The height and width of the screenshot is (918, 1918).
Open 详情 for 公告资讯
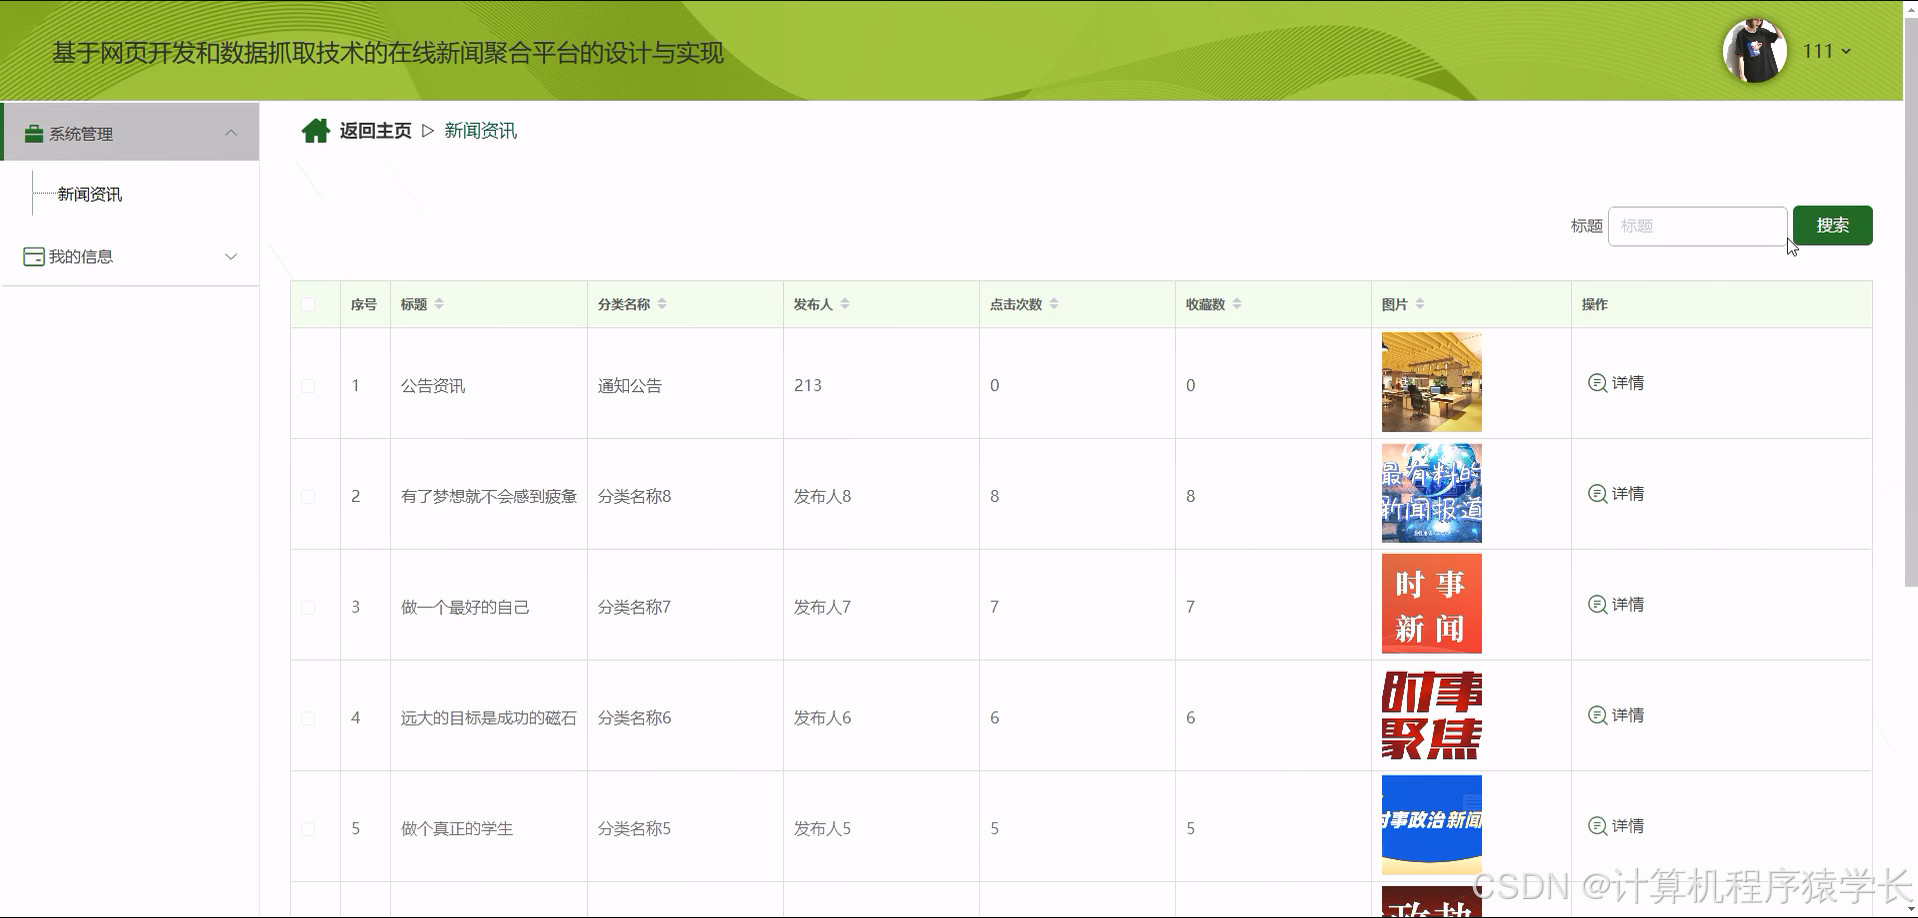(1616, 383)
